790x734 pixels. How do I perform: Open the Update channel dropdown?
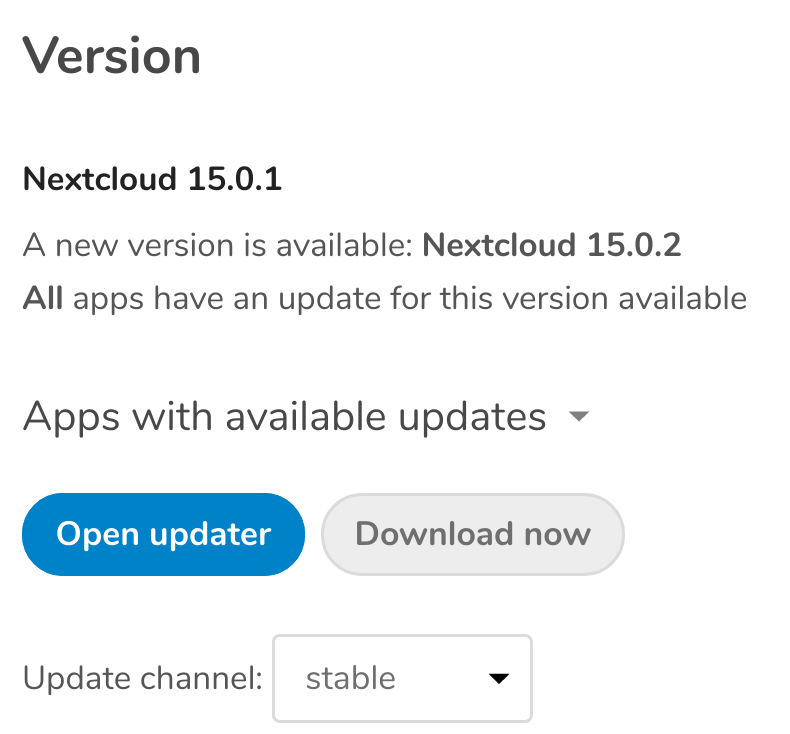[x=402, y=678]
